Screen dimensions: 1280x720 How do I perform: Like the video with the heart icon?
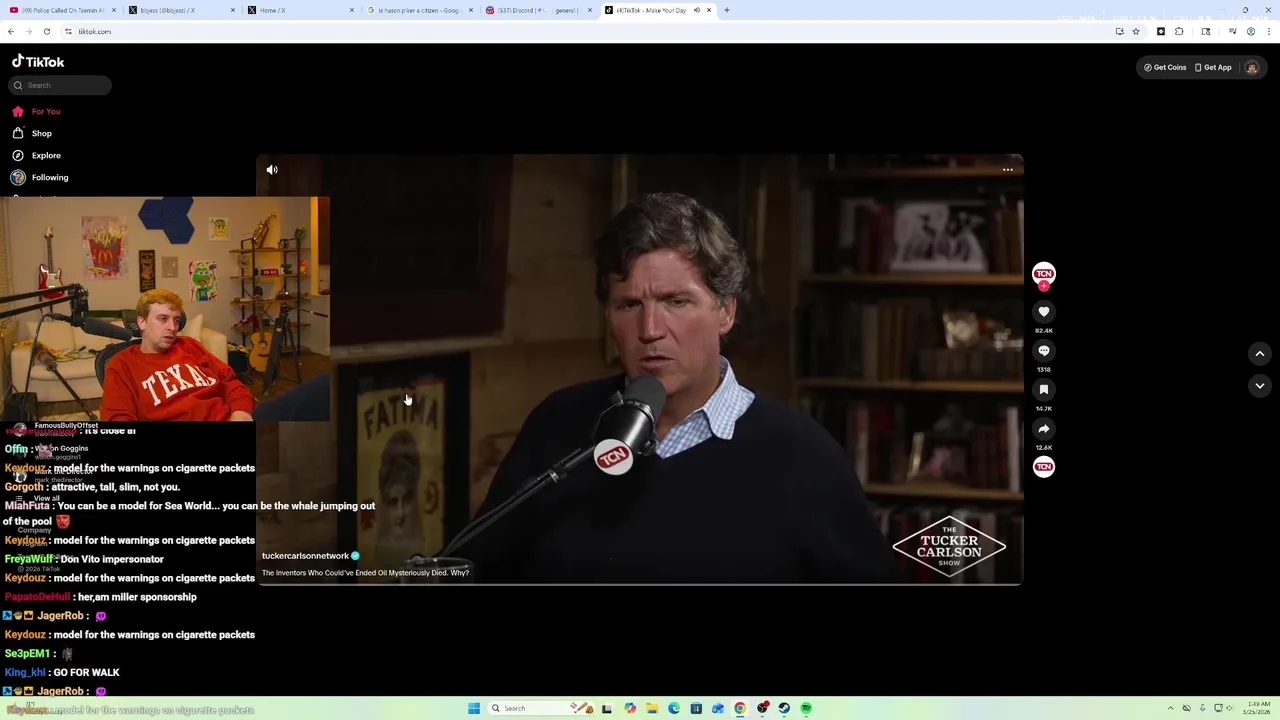tap(1043, 312)
